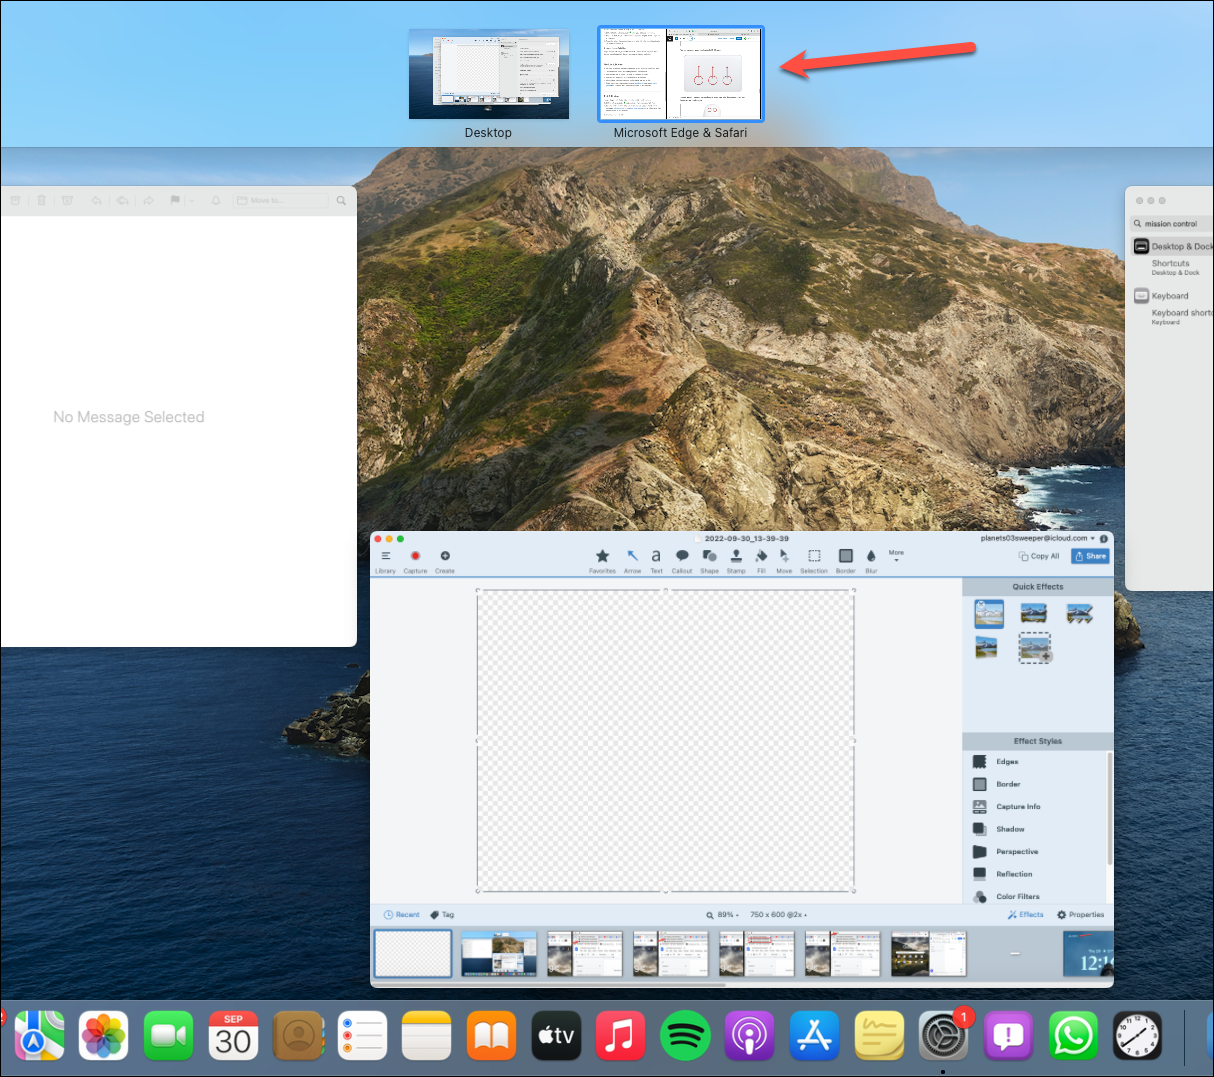Open the 89% zoom dropdown
This screenshot has height=1077, width=1214.
pyautogui.click(x=723, y=915)
